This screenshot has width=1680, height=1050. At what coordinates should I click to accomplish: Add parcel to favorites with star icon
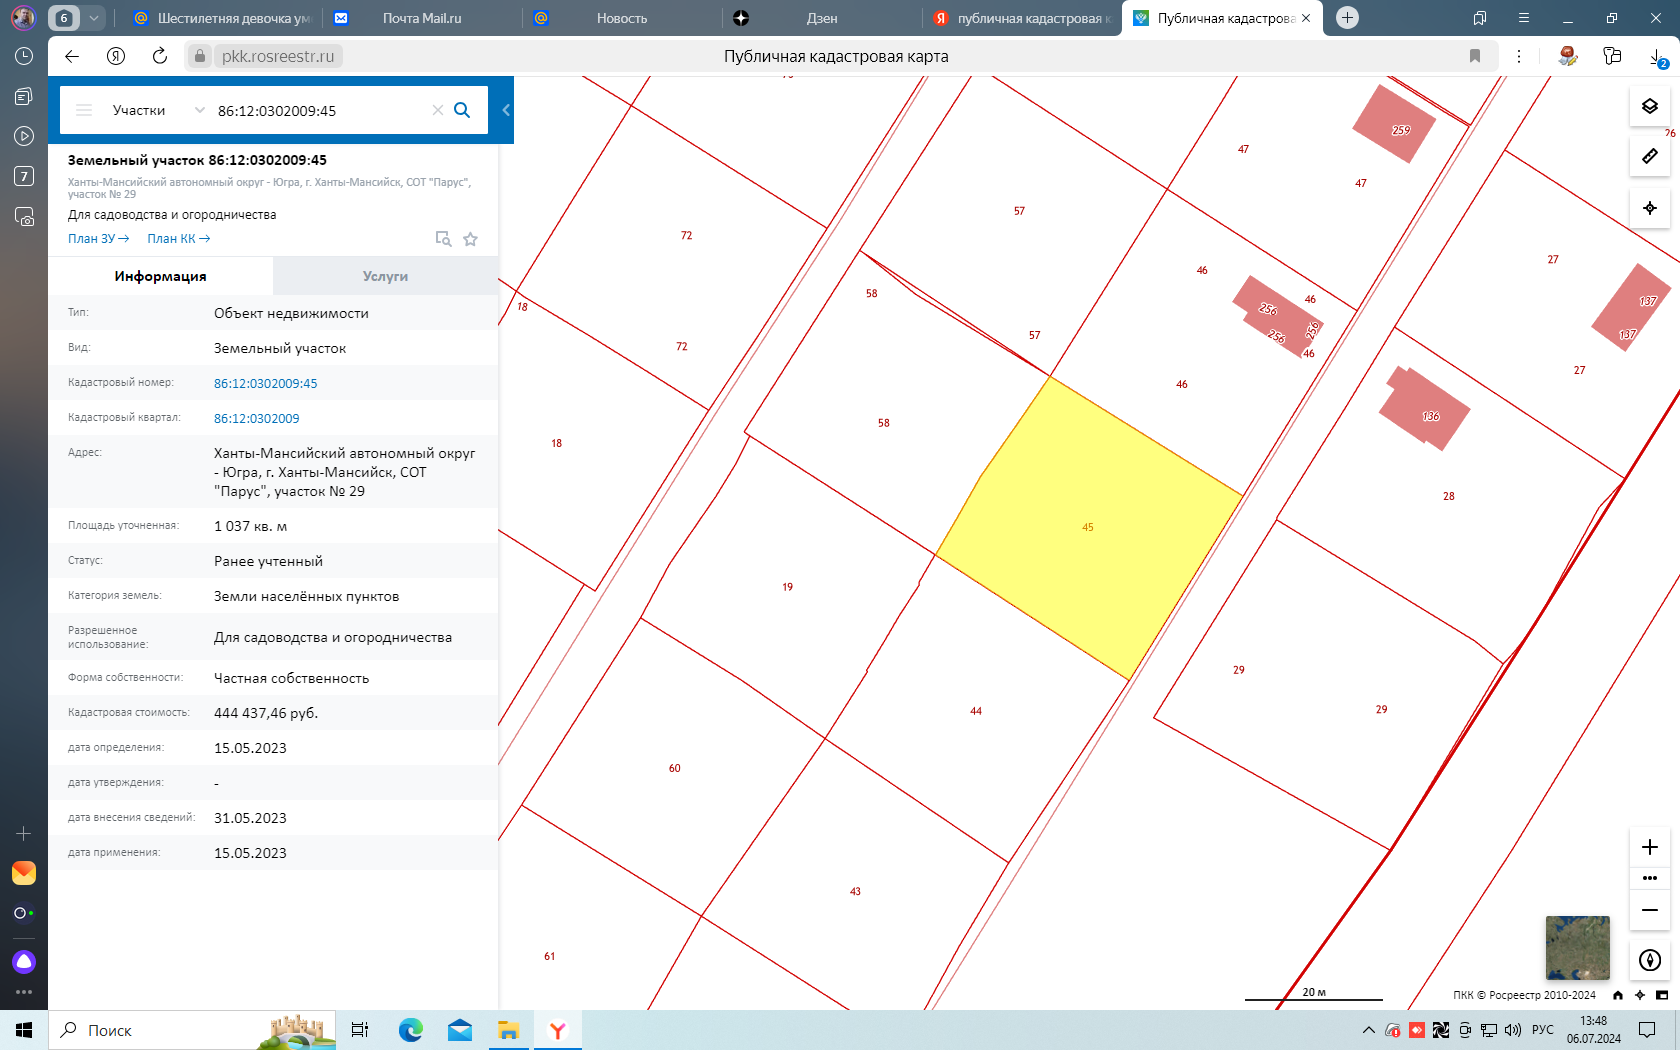coord(471,239)
